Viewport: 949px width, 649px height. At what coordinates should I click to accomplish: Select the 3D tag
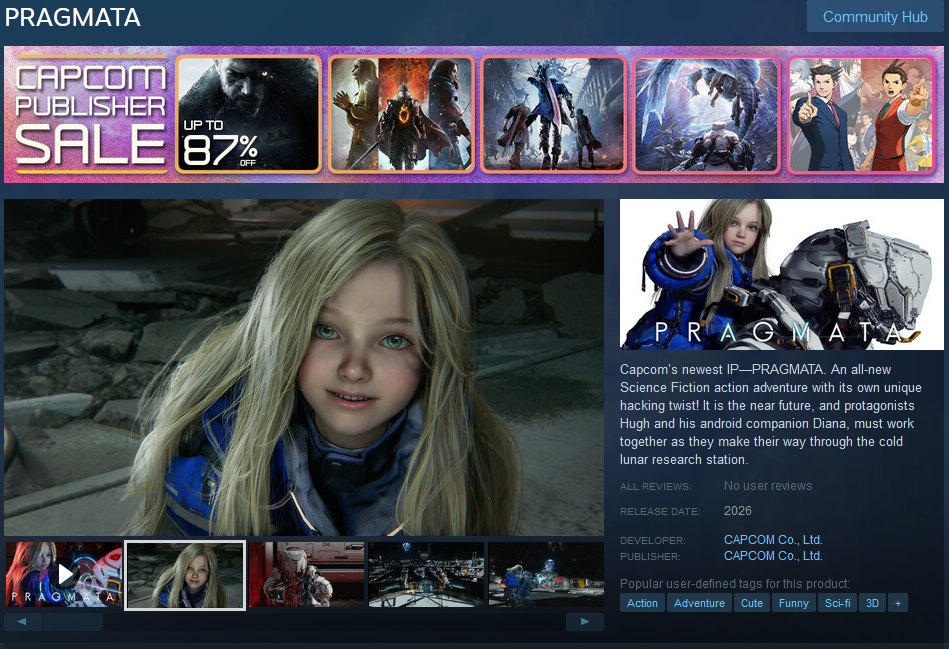pos(872,603)
